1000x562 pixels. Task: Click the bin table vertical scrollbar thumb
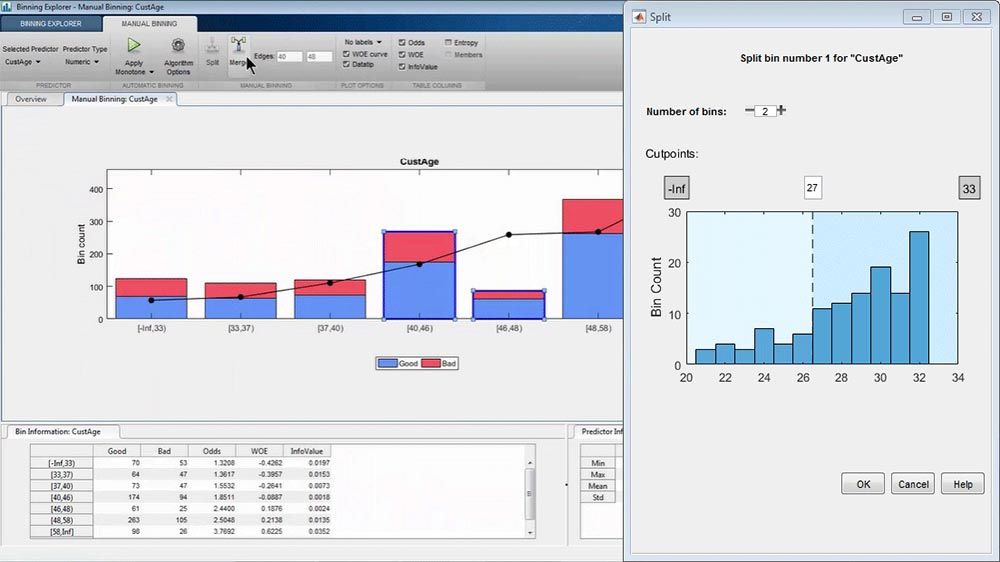pyautogui.click(x=530, y=493)
